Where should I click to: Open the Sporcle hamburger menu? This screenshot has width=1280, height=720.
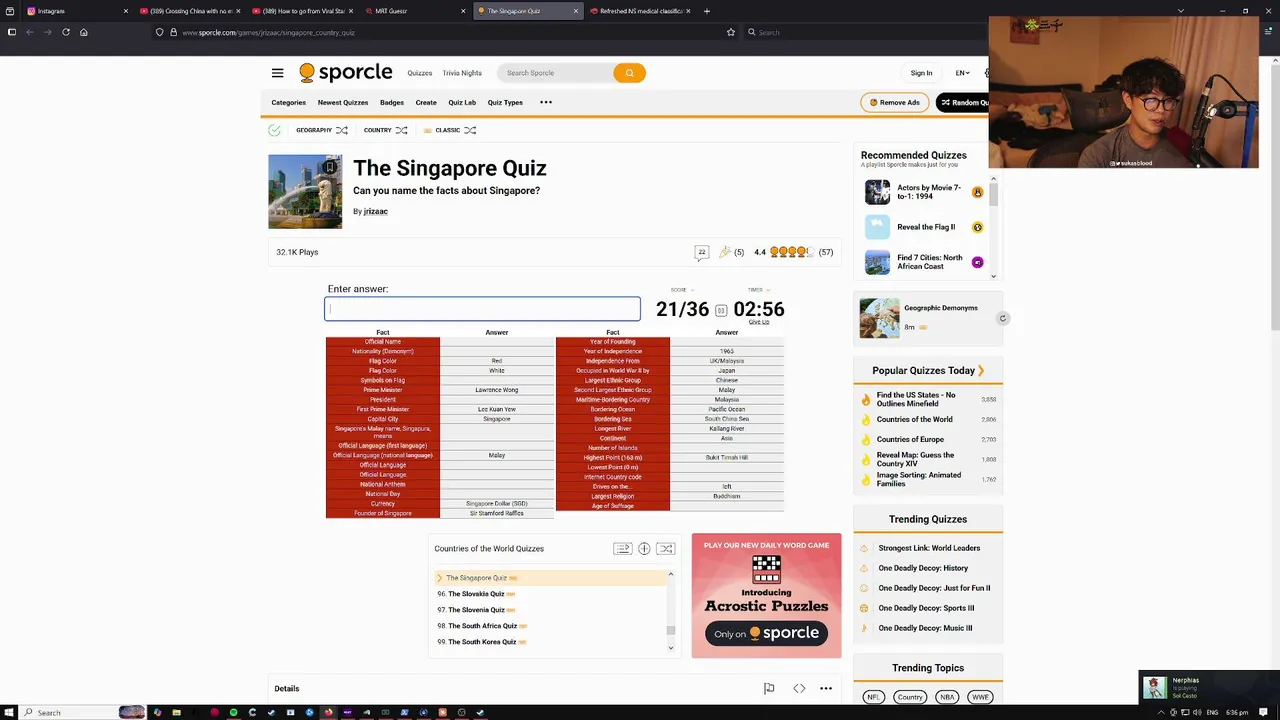point(277,73)
